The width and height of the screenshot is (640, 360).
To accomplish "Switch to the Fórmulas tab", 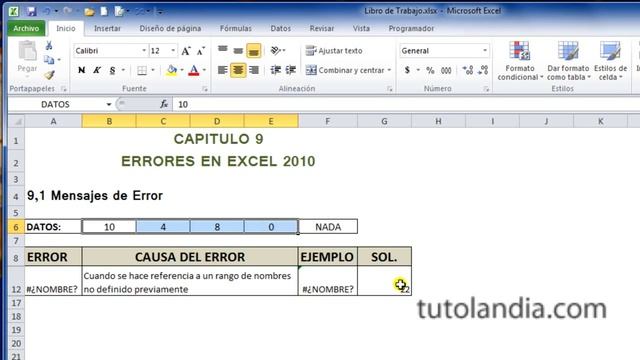I will (x=236, y=28).
